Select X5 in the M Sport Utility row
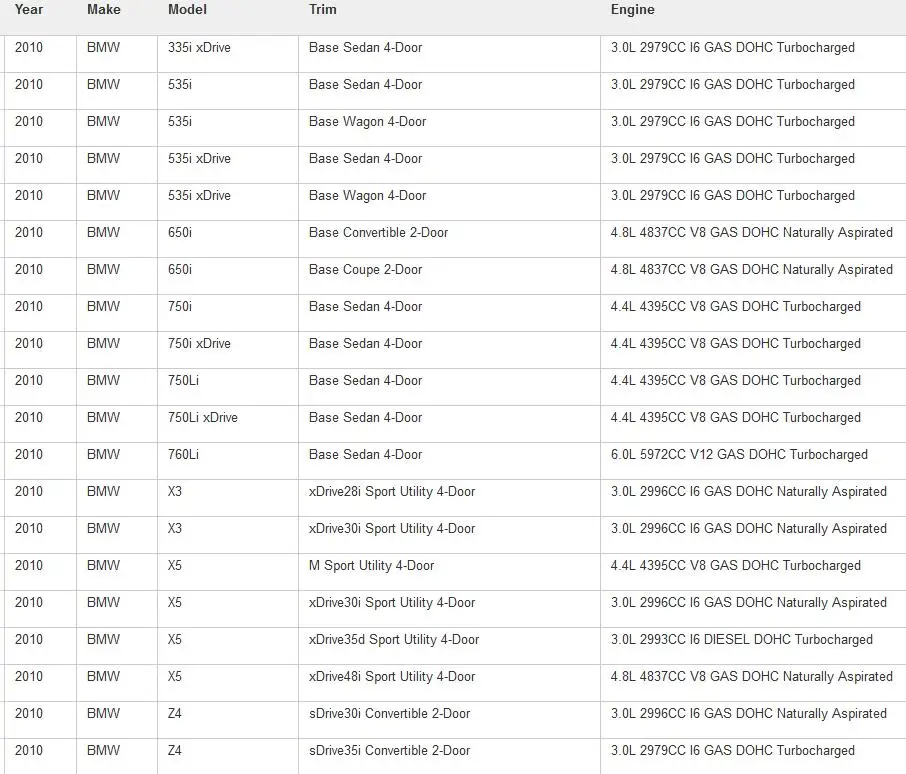 click(x=174, y=565)
